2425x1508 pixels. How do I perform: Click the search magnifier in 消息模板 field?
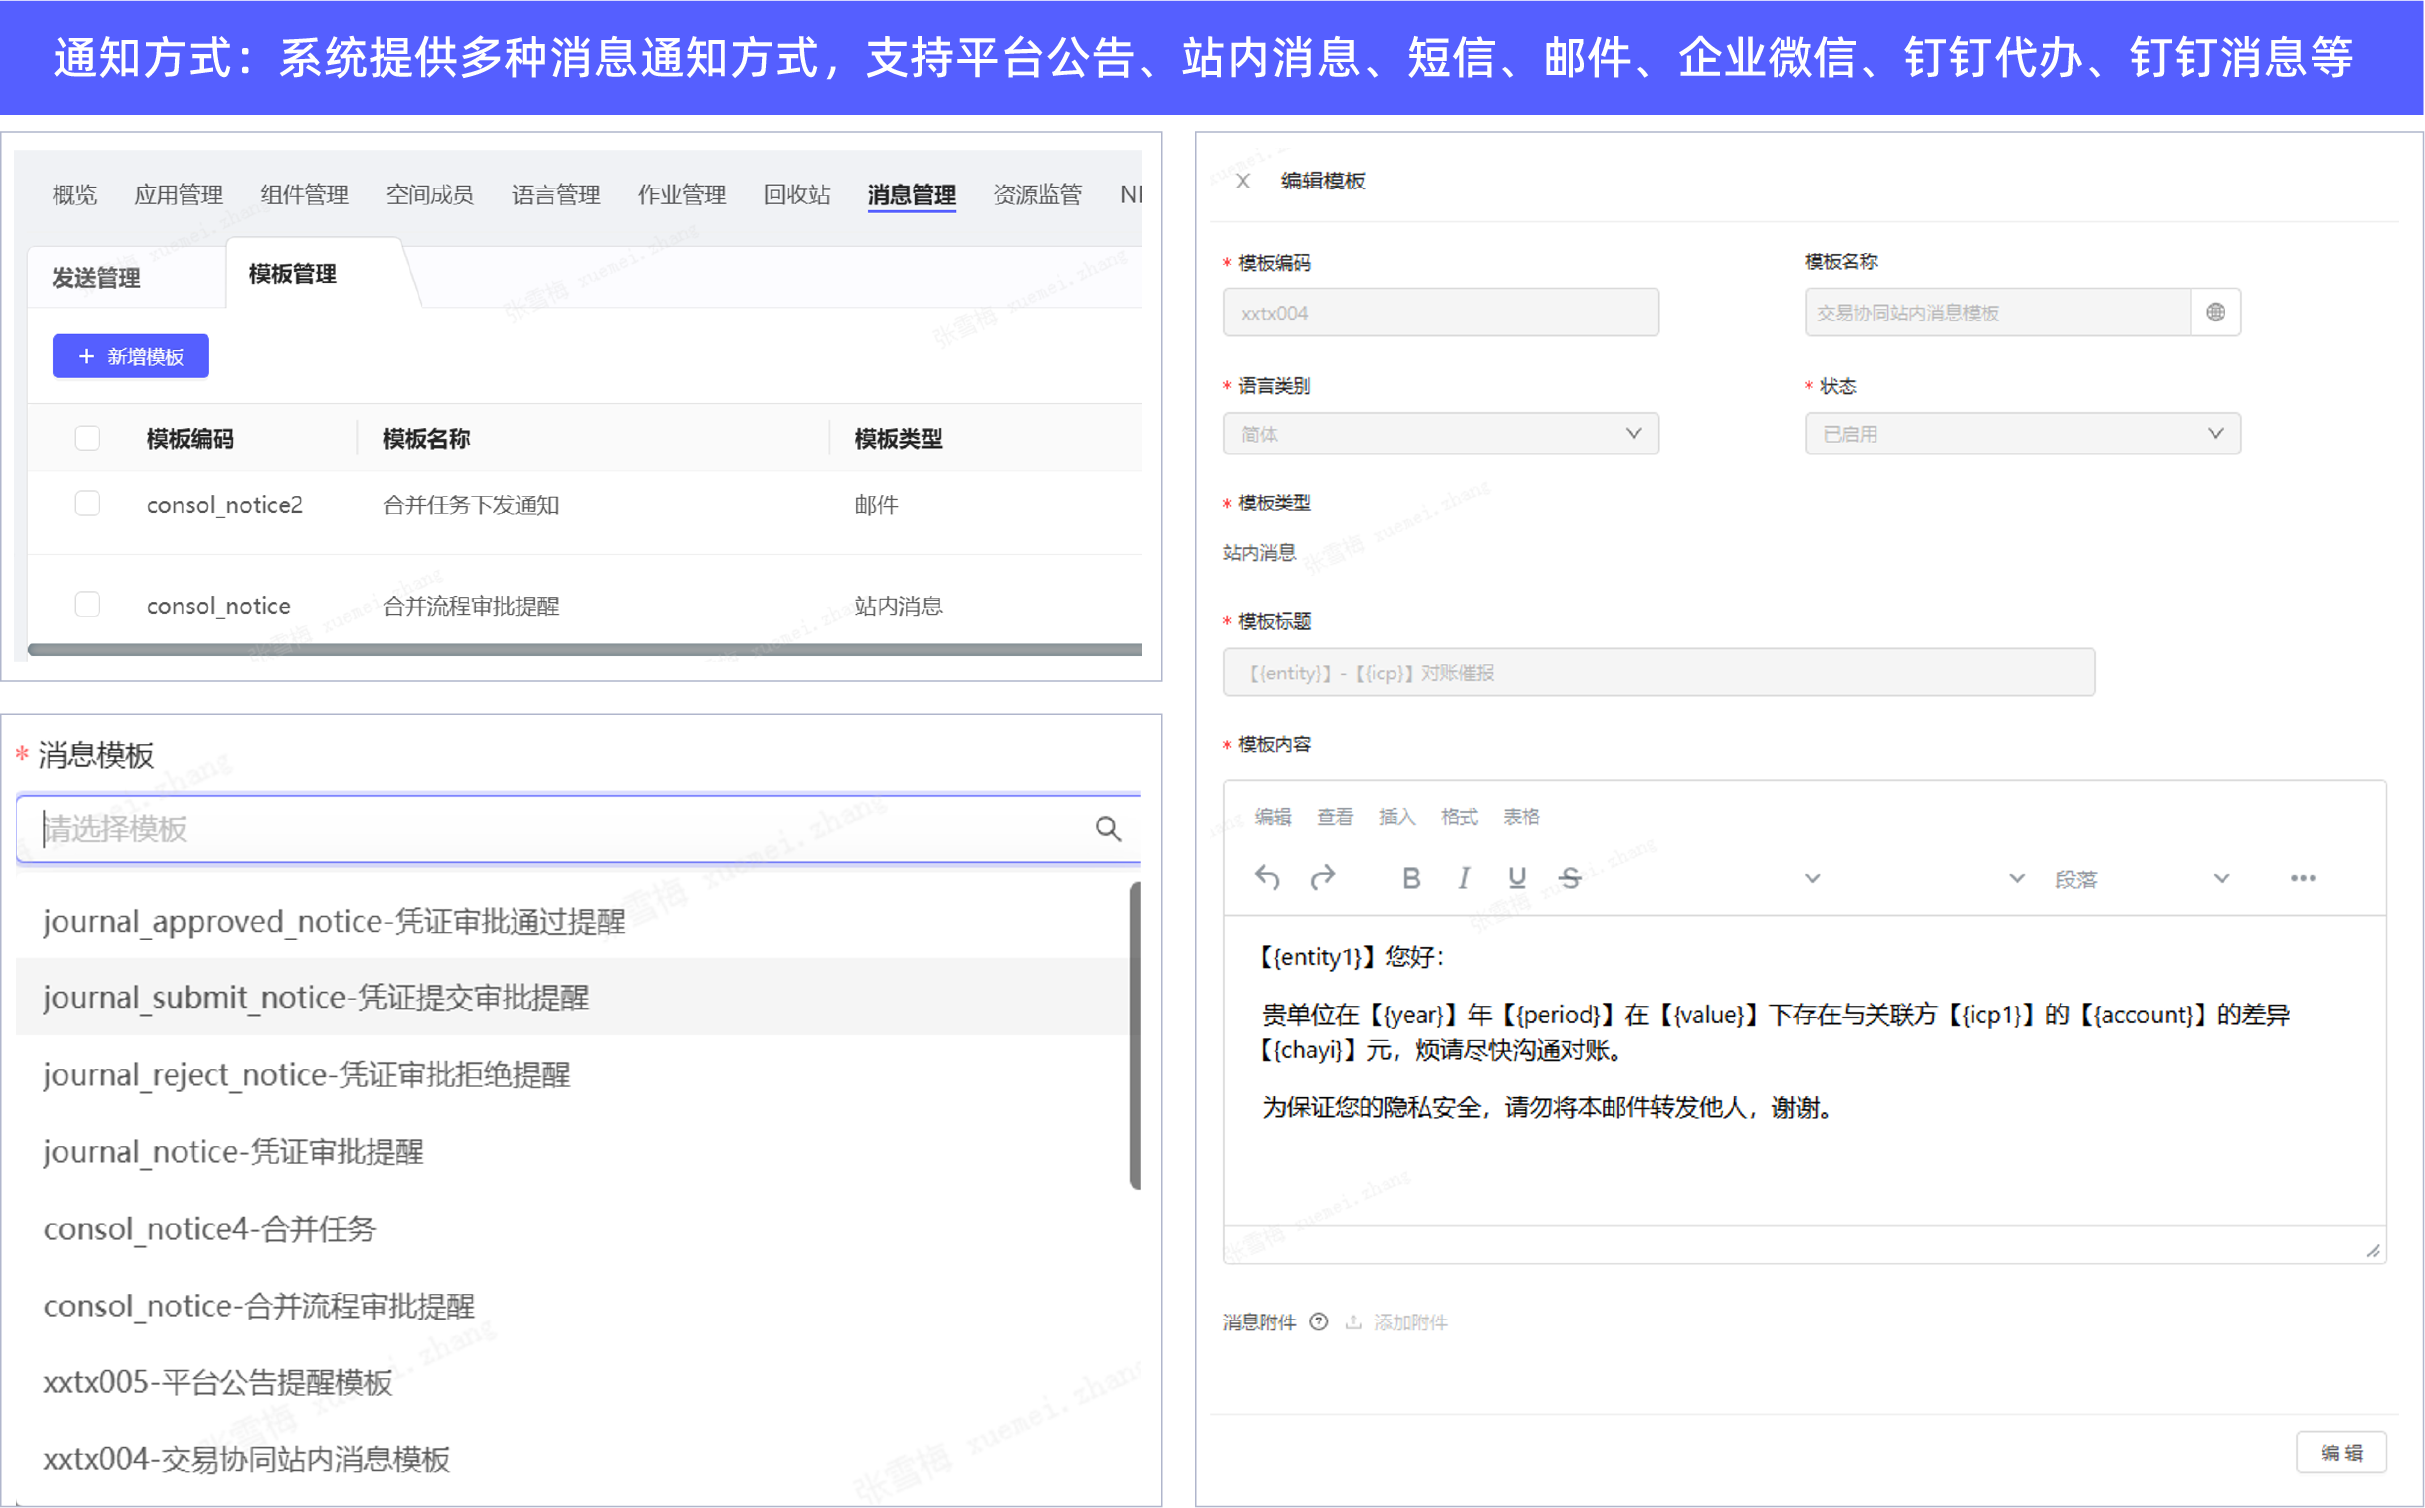pos(1108,828)
